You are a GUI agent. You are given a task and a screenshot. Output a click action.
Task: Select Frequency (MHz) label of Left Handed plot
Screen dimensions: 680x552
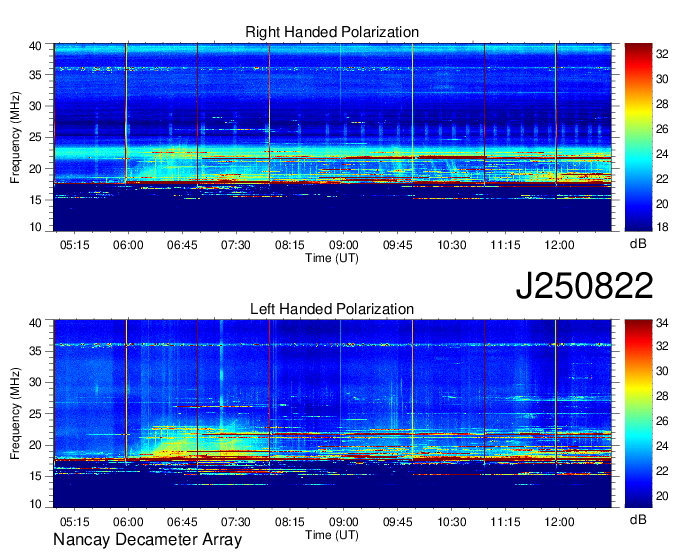pos(15,414)
